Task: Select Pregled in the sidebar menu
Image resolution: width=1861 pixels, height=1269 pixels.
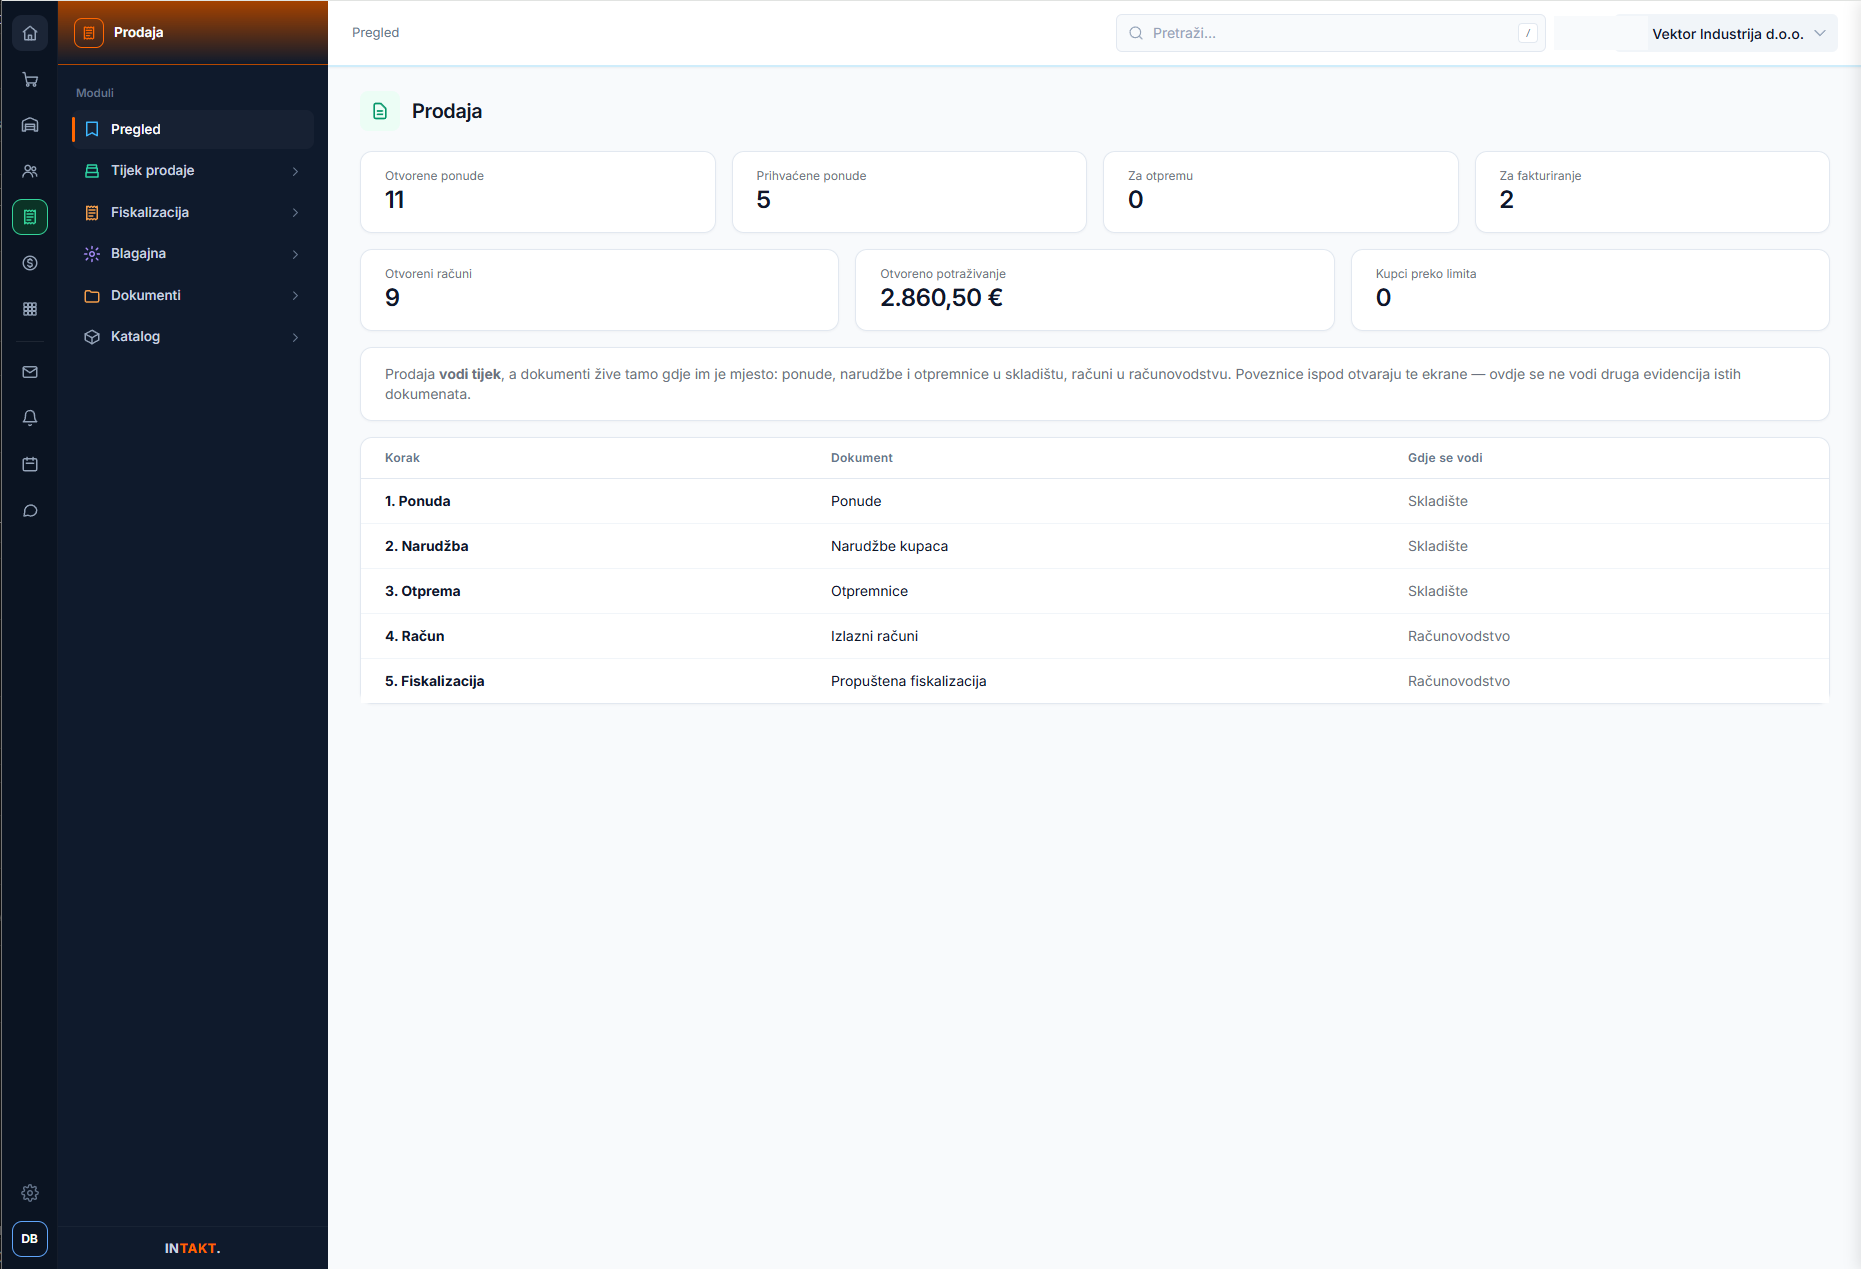Action: click(x=193, y=129)
